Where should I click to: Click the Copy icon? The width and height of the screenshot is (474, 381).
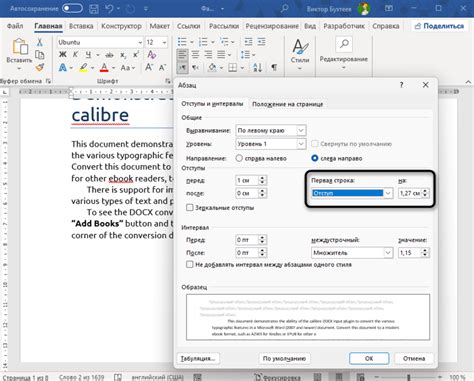pos(40,55)
